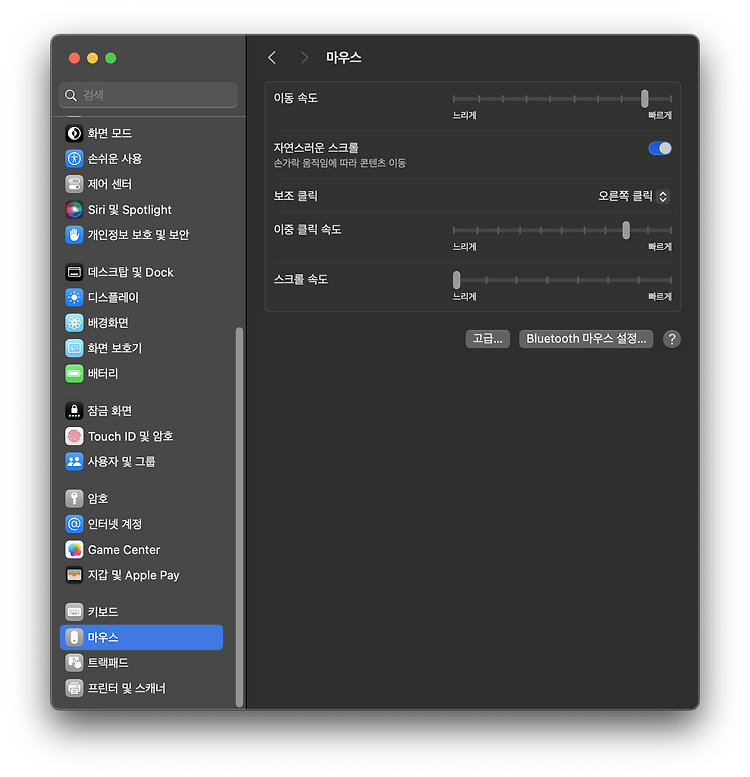
Task: Open 프린터 및 스캐너 printer icon
Action: [74, 688]
